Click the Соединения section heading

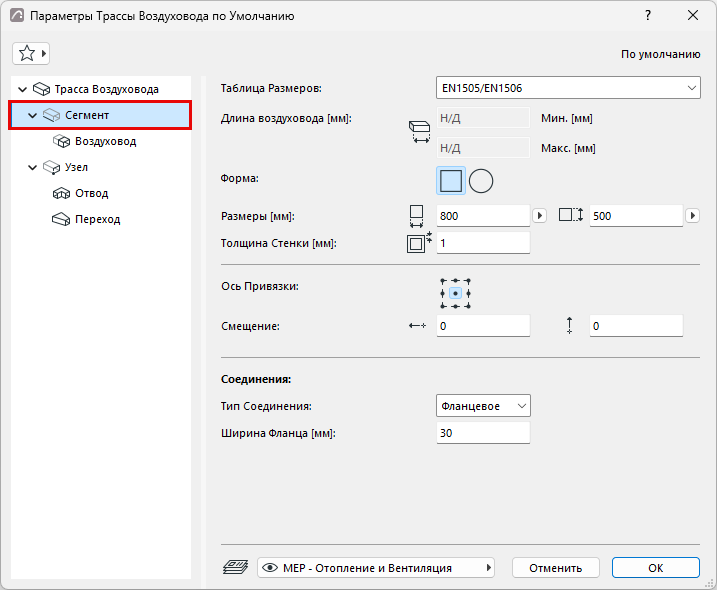pos(256,379)
